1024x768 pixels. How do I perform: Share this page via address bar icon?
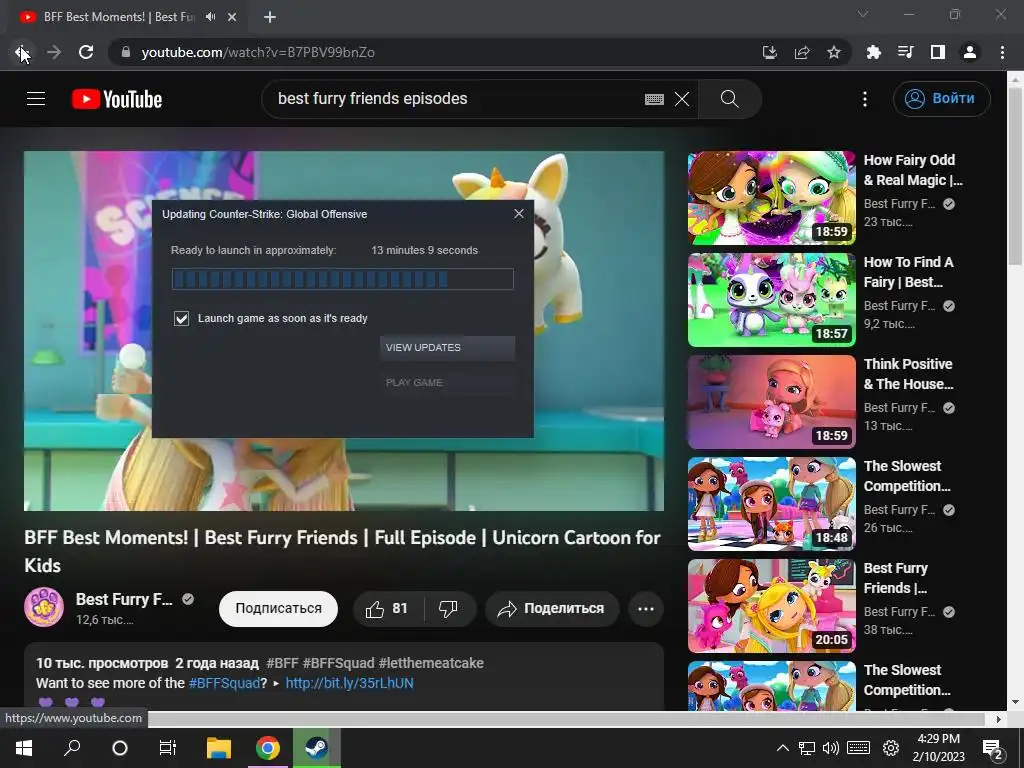tap(802, 52)
